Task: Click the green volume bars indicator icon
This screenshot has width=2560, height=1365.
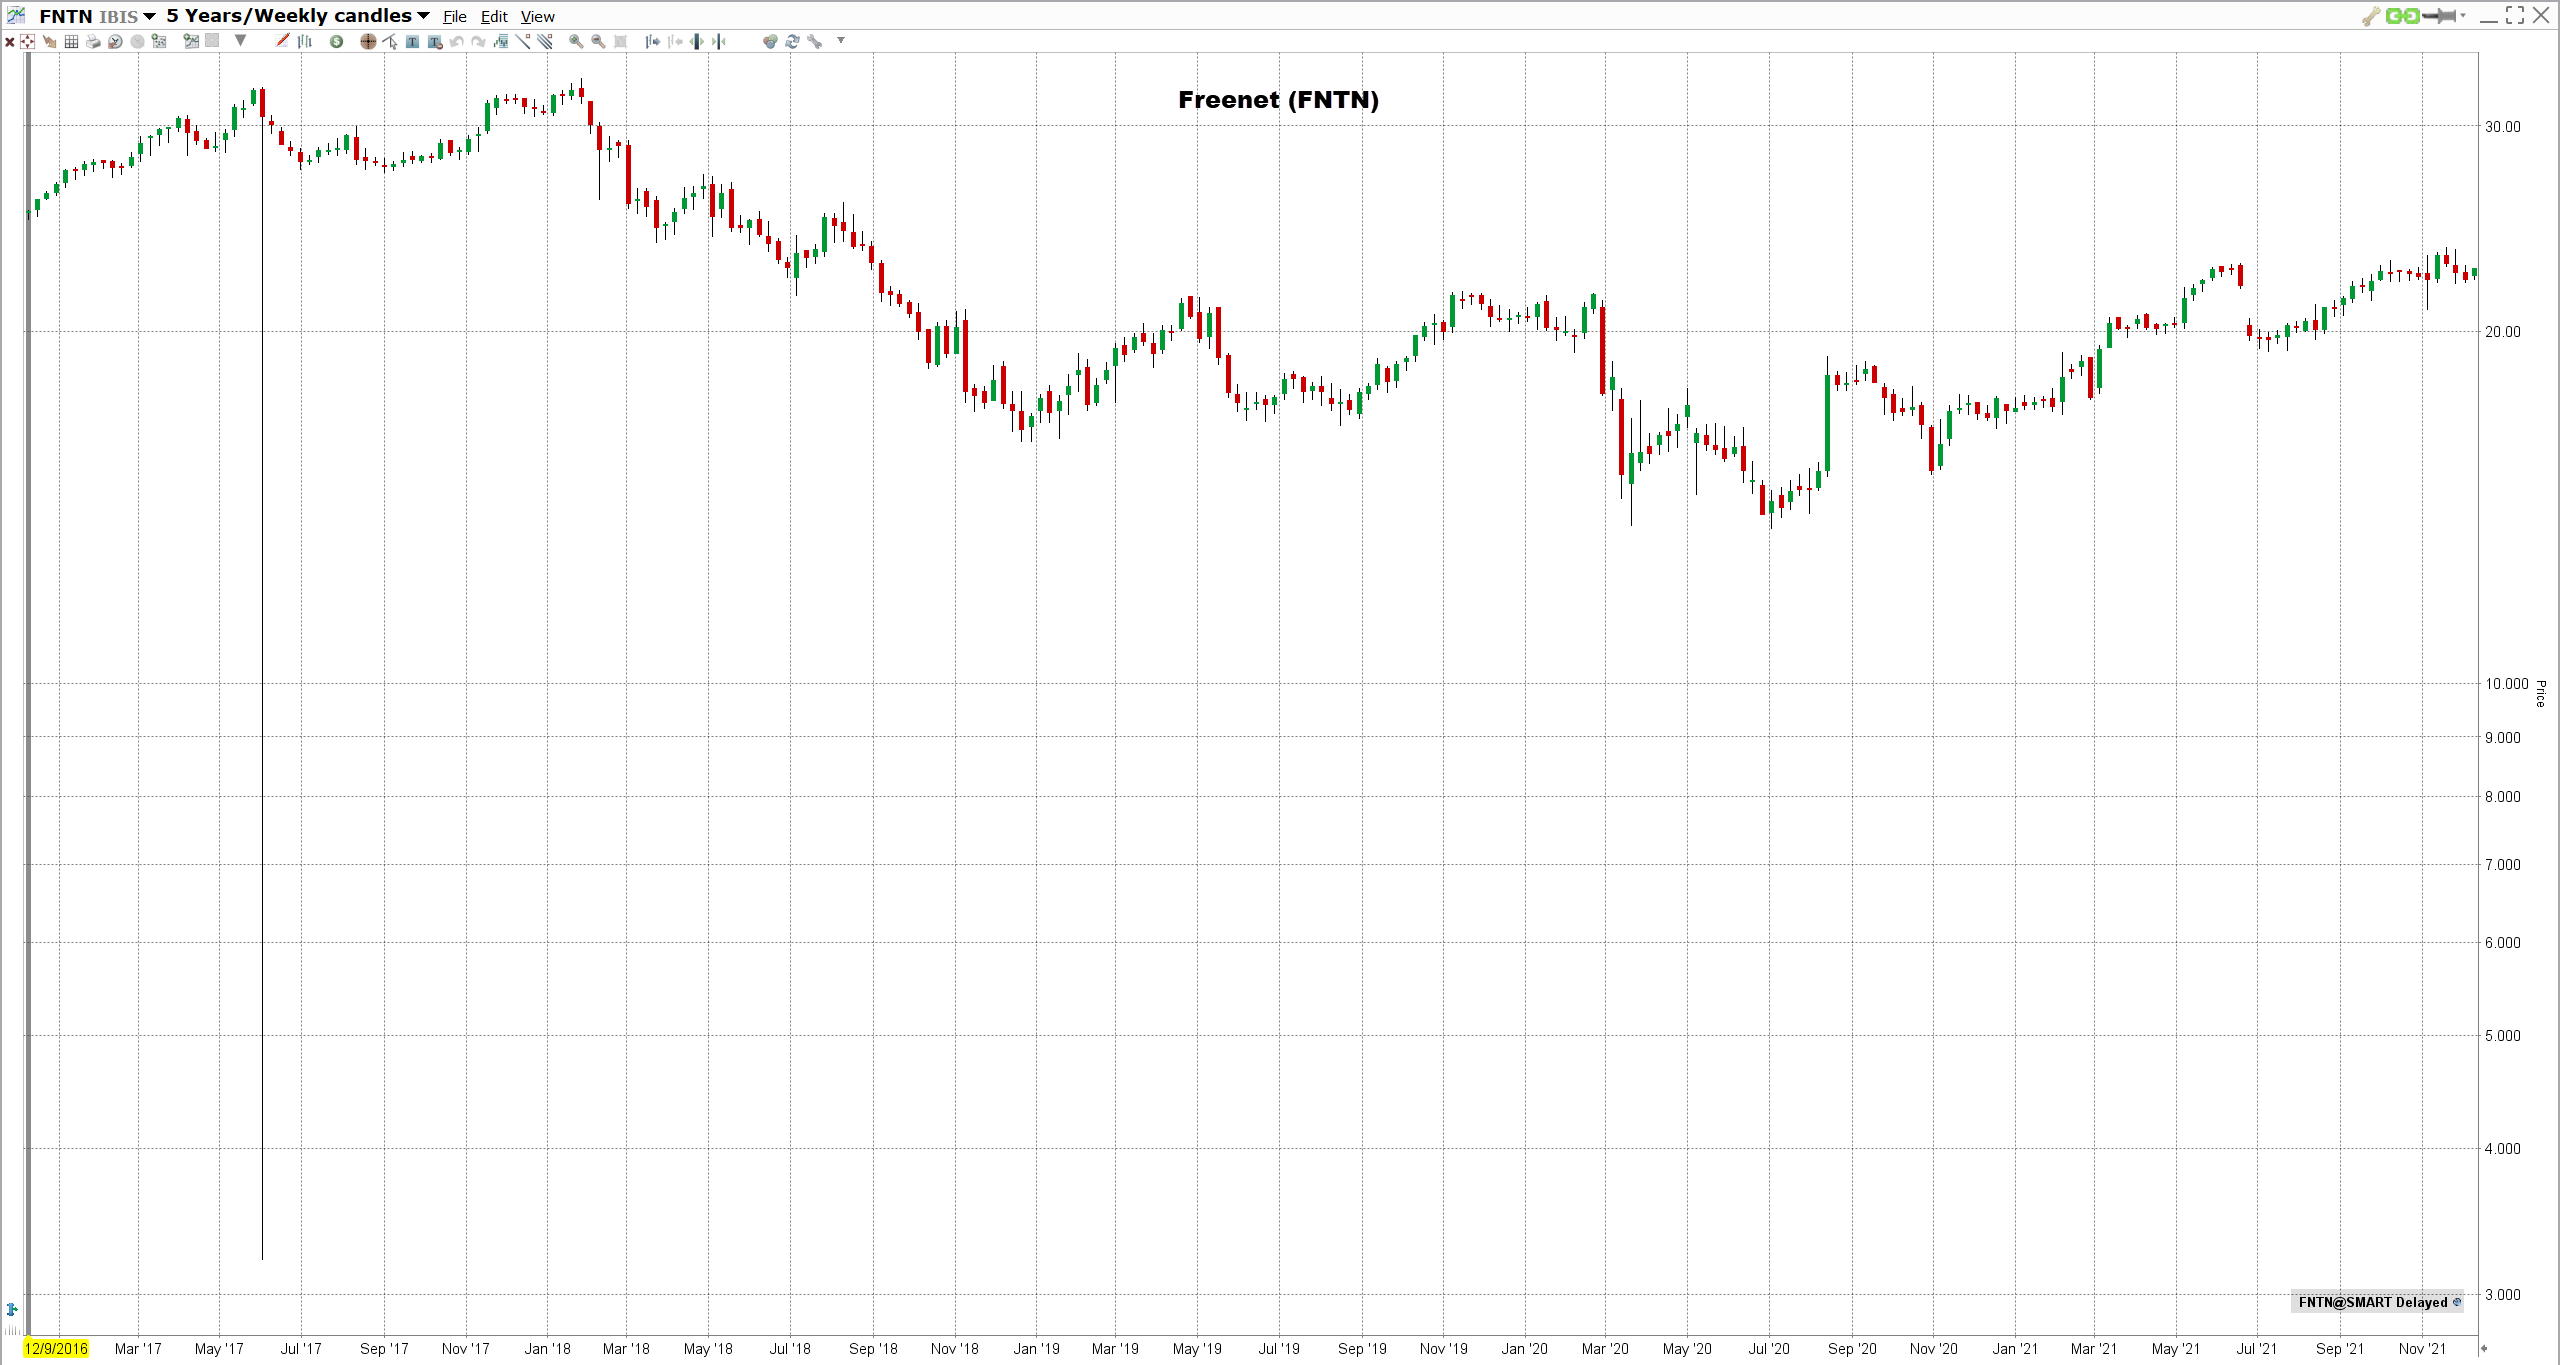Action: click(x=500, y=41)
